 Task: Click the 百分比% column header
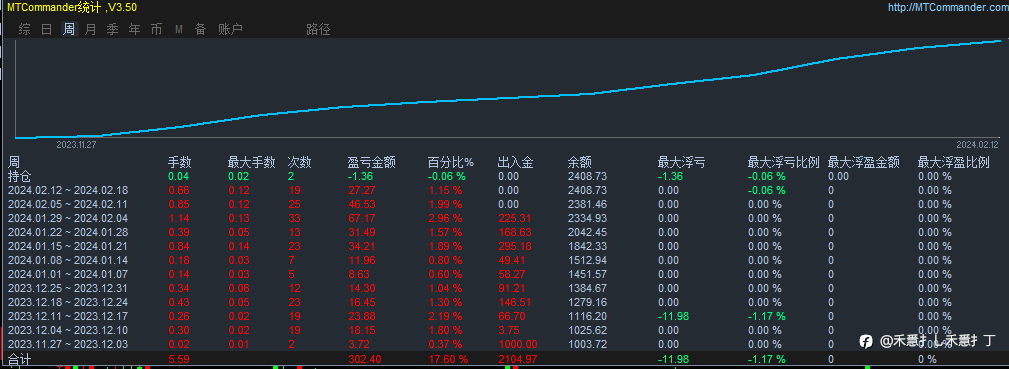[451, 162]
